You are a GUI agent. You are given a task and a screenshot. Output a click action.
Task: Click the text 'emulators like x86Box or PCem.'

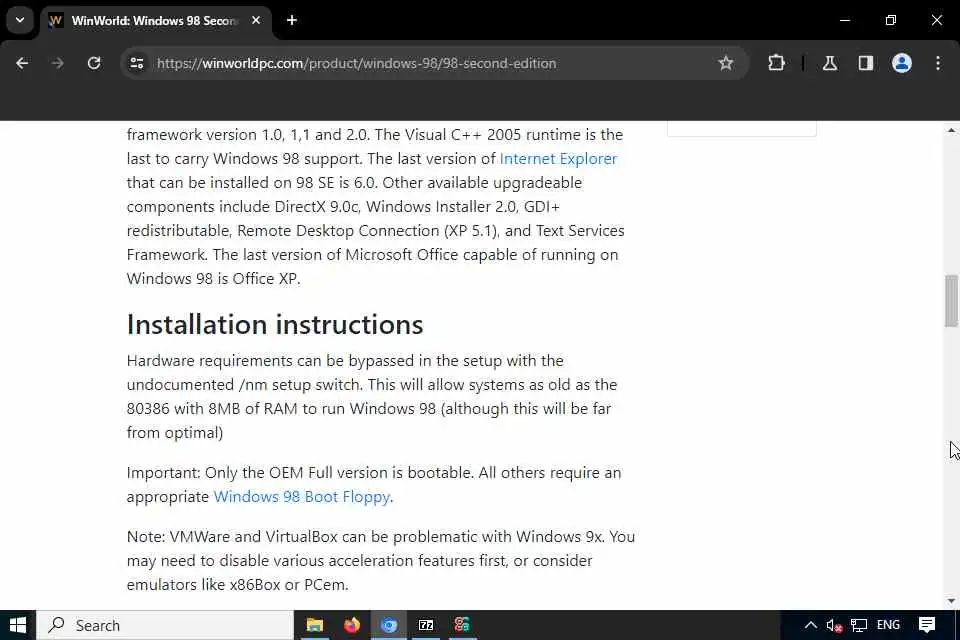click(x=238, y=585)
